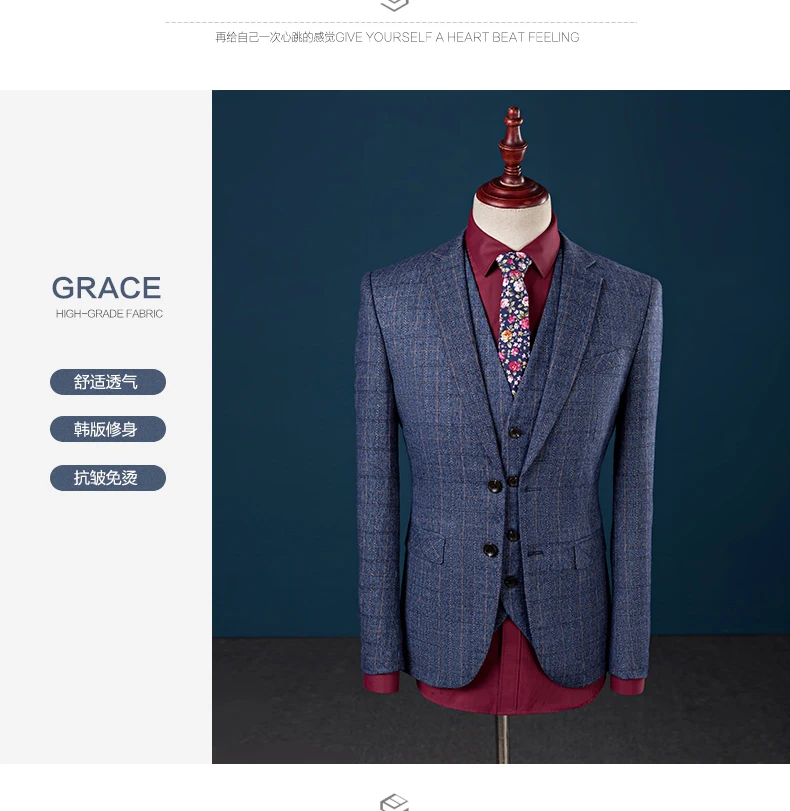Select the 抗皱免烫 pill label
790x811 pixels.
point(108,477)
